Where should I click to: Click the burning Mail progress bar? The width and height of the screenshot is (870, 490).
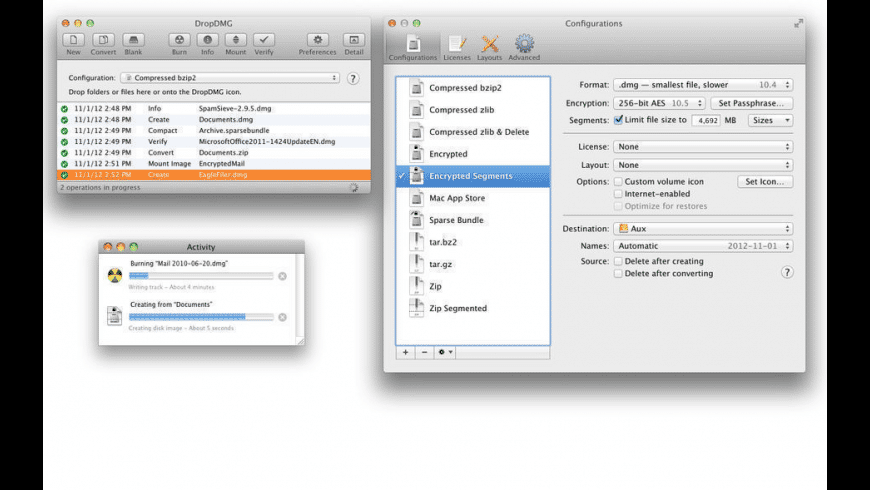tap(201, 276)
